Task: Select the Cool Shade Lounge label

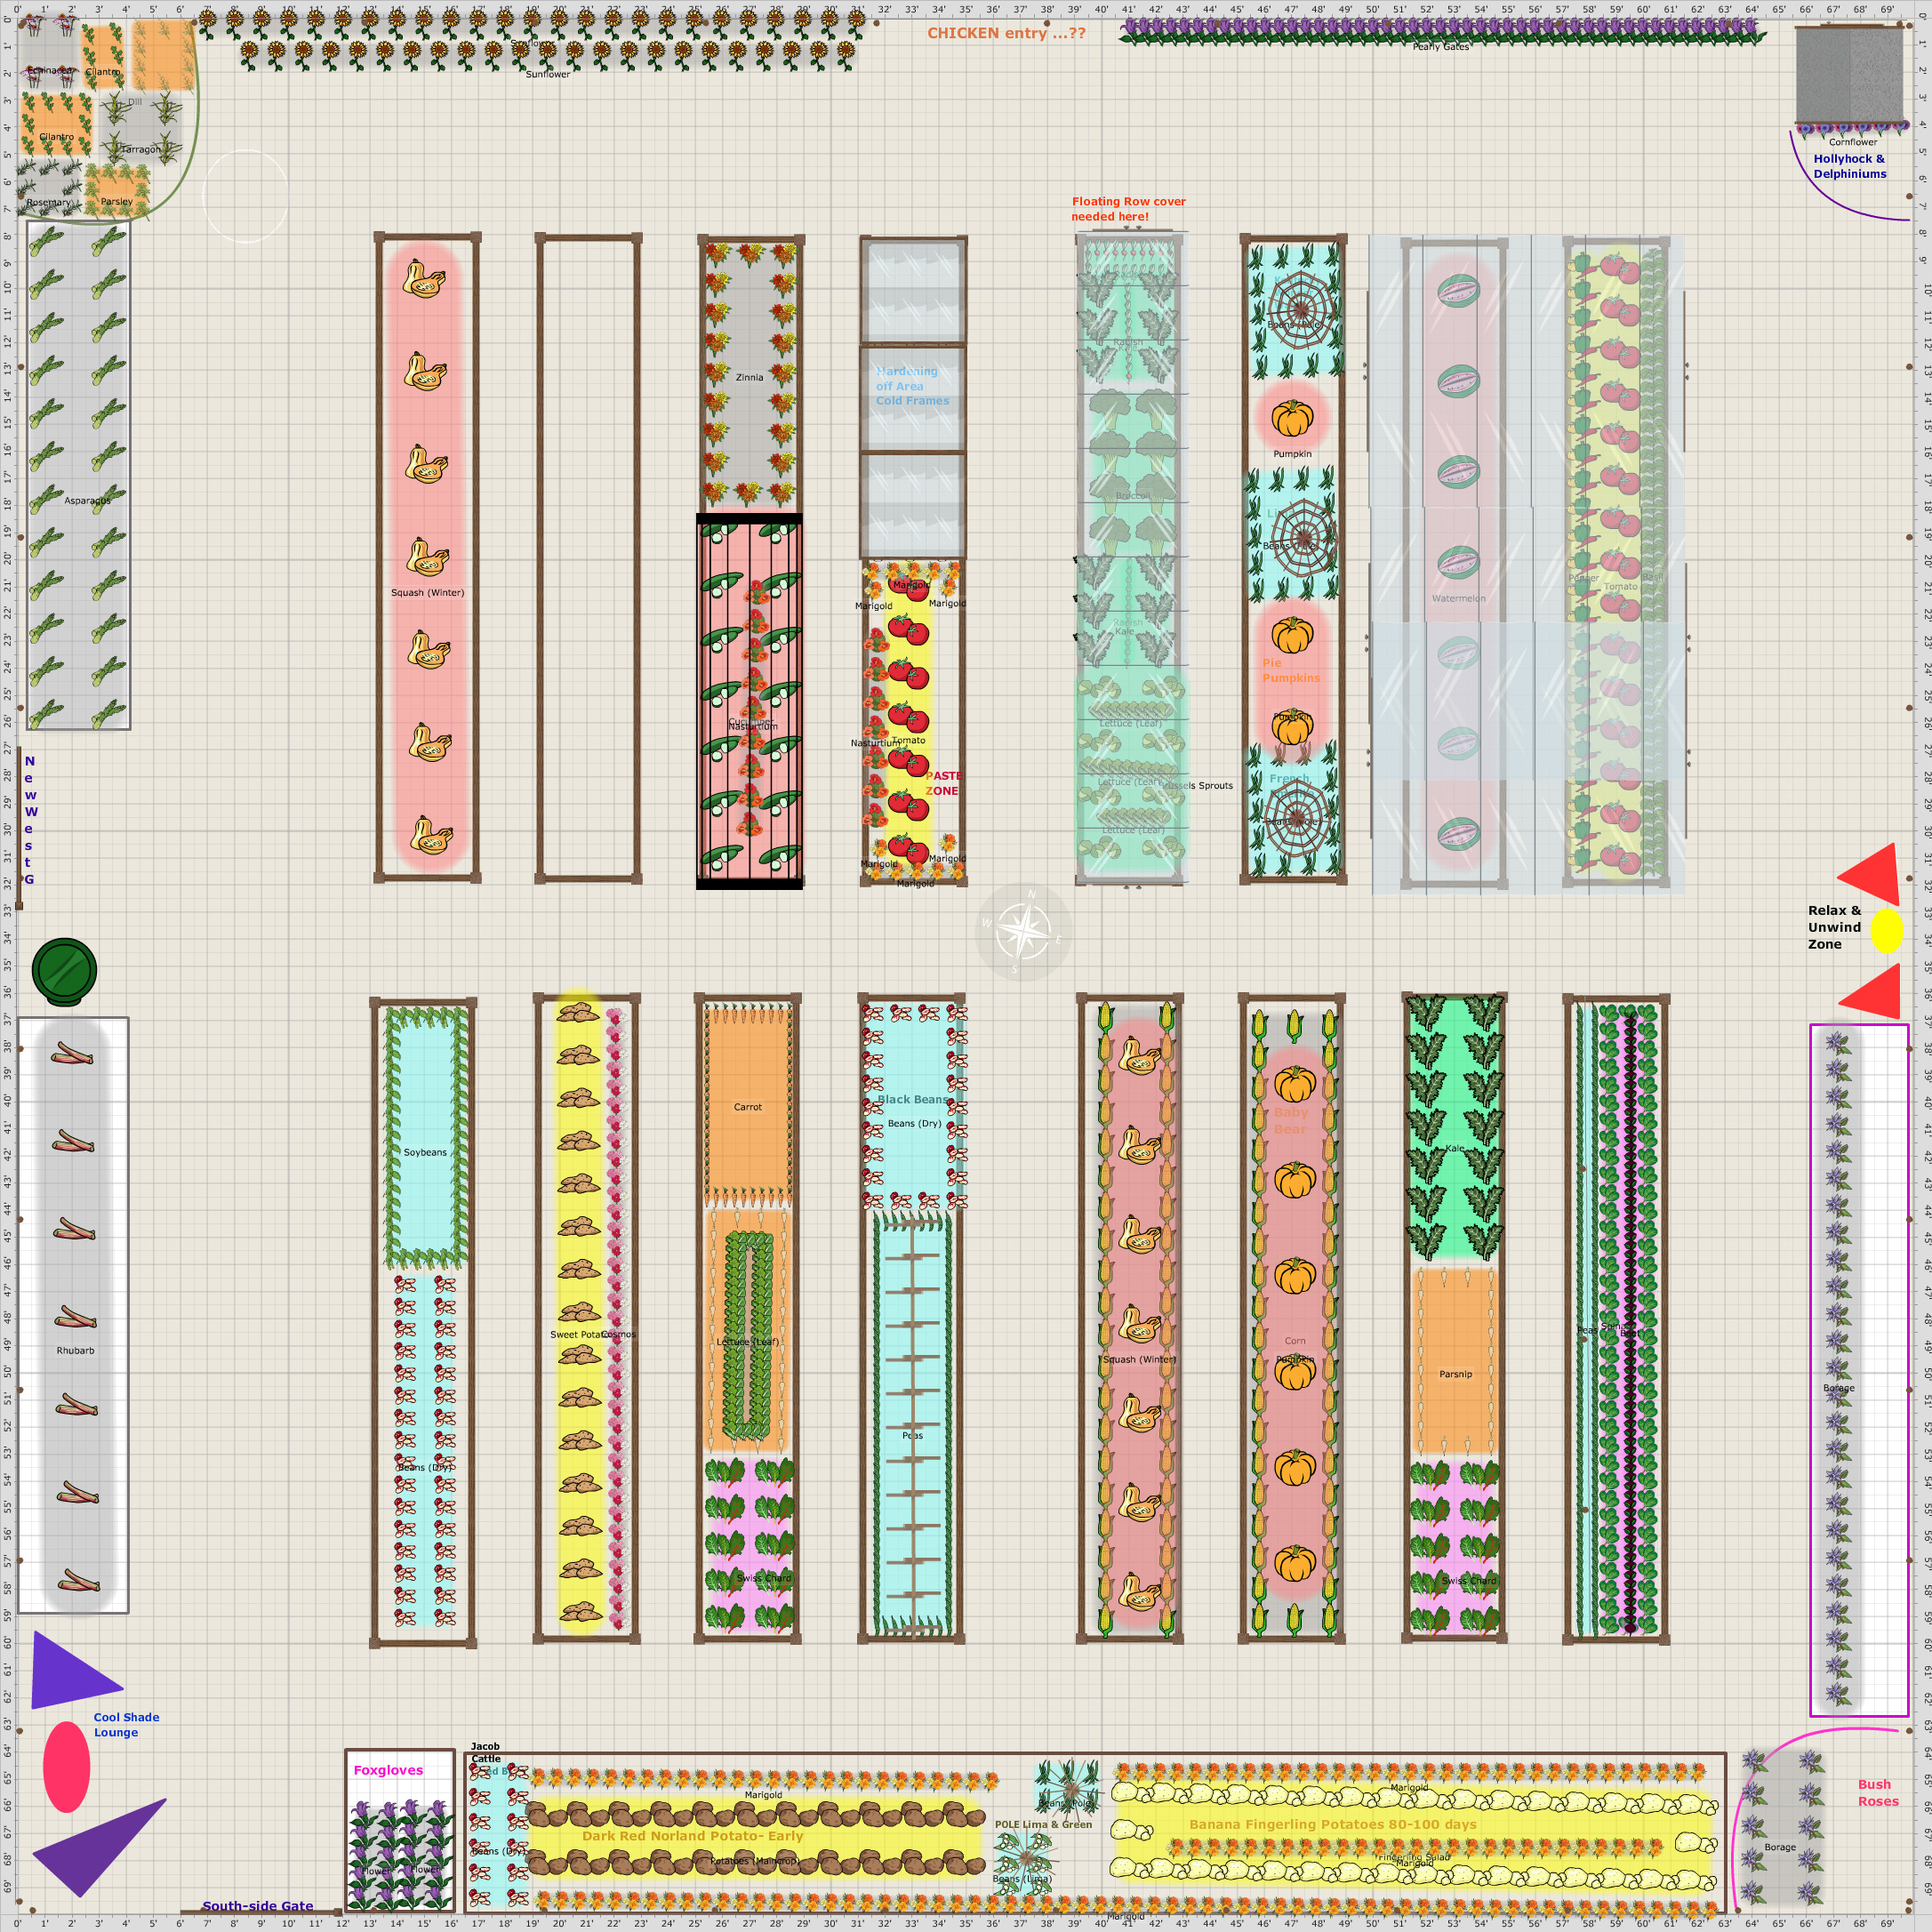Action: pyautogui.click(x=126, y=1724)
